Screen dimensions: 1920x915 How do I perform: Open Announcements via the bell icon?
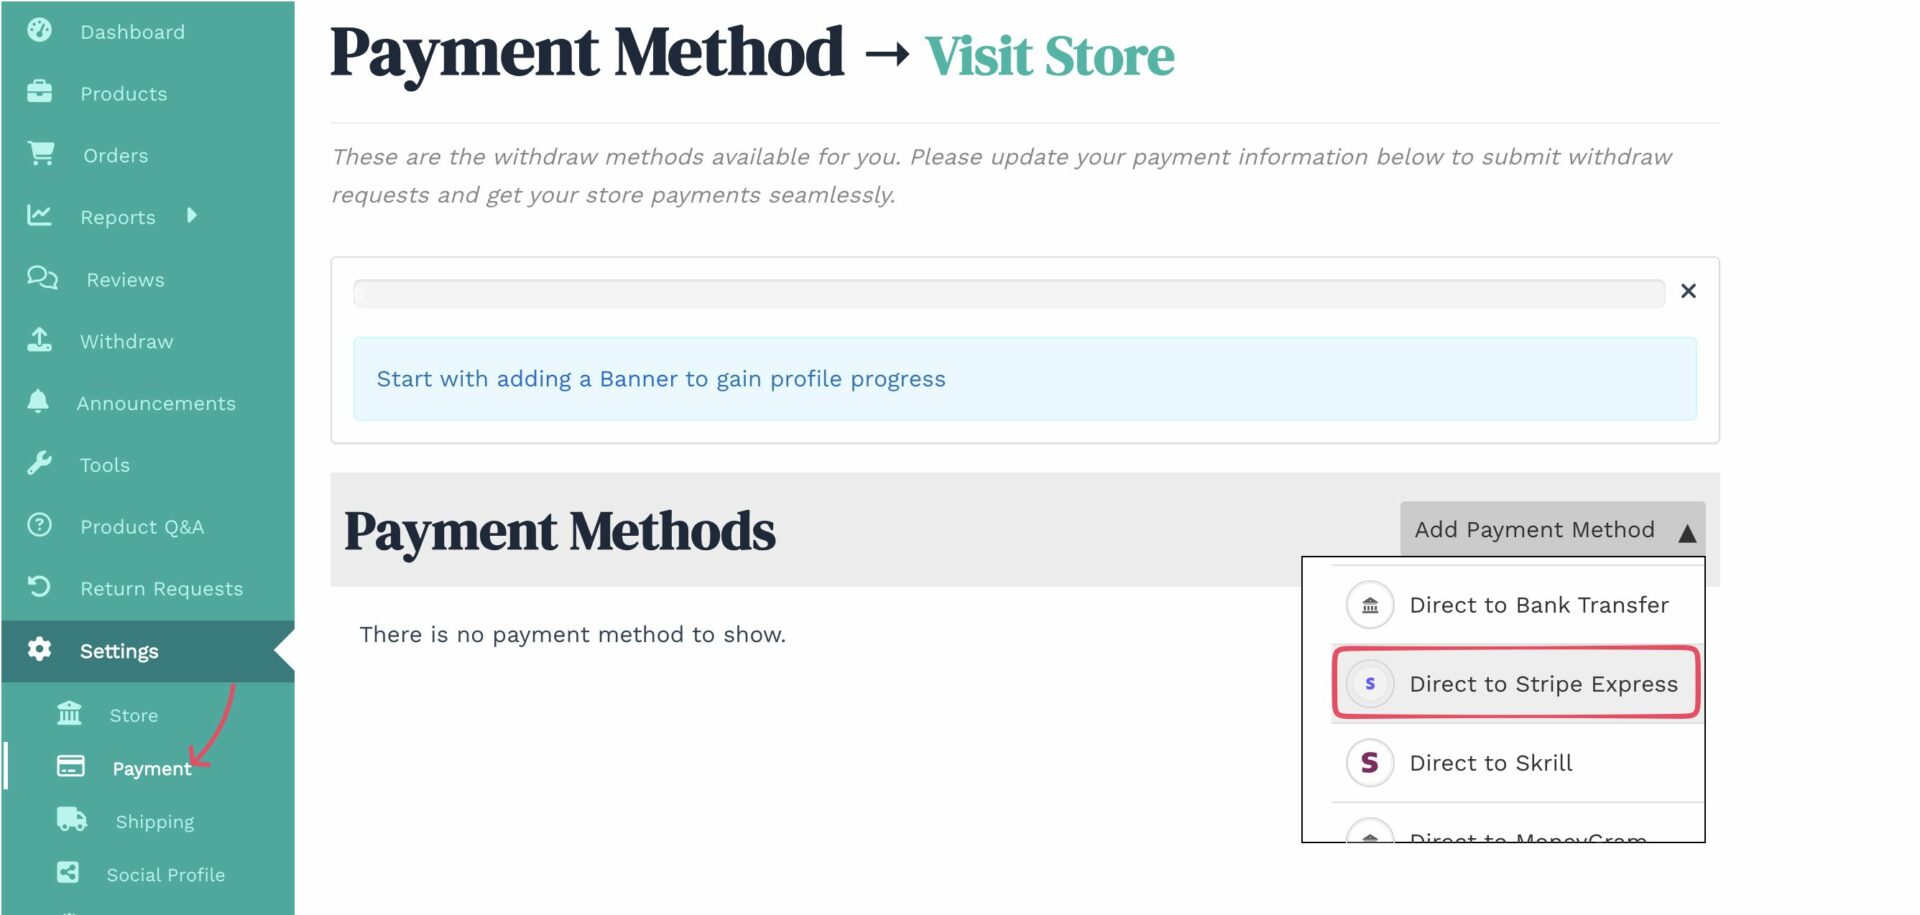38,403
